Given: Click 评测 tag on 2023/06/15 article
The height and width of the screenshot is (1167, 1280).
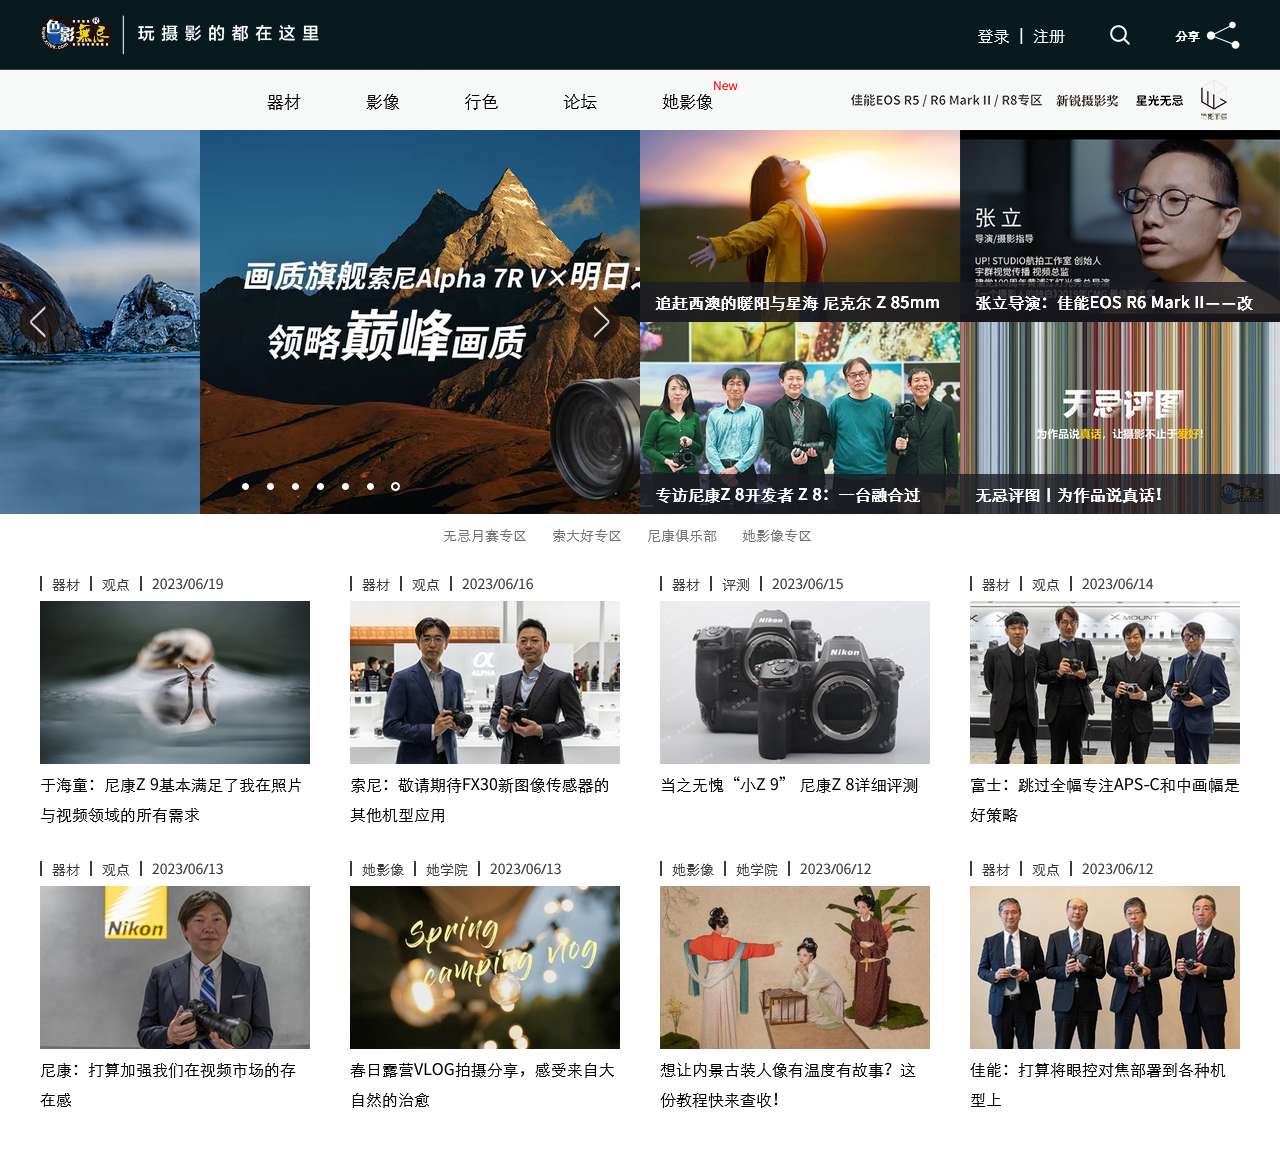Looking at the screenshot, I should (x=736, y=585).
